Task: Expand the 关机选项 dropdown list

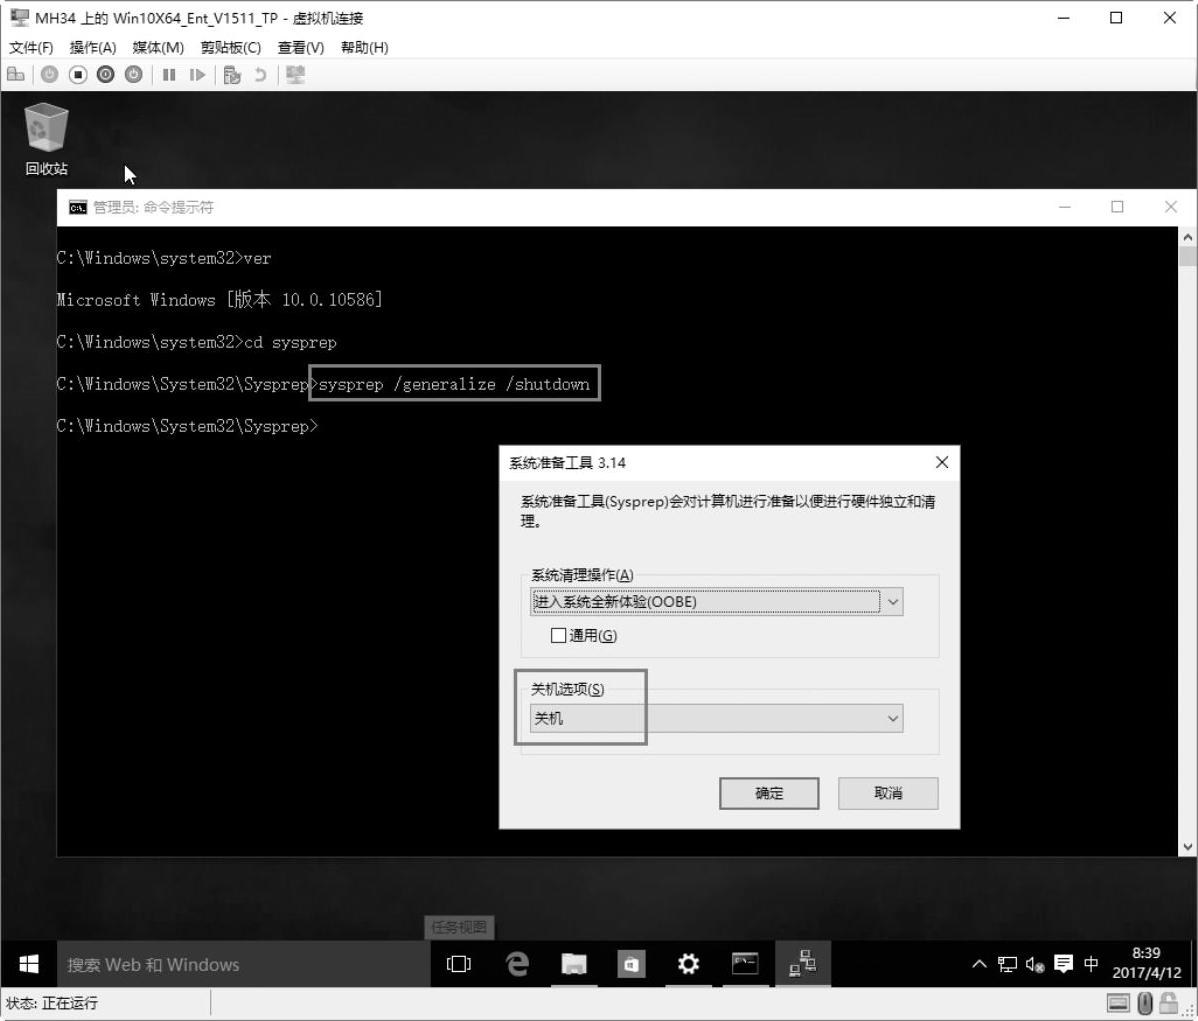Action: tap(892, 719)
